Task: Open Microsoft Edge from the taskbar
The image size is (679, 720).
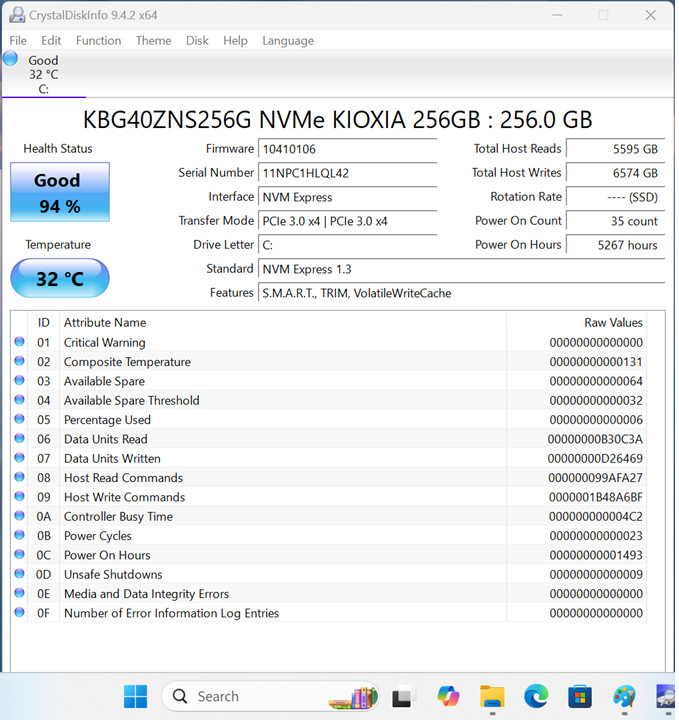Action: pos(536,696)
